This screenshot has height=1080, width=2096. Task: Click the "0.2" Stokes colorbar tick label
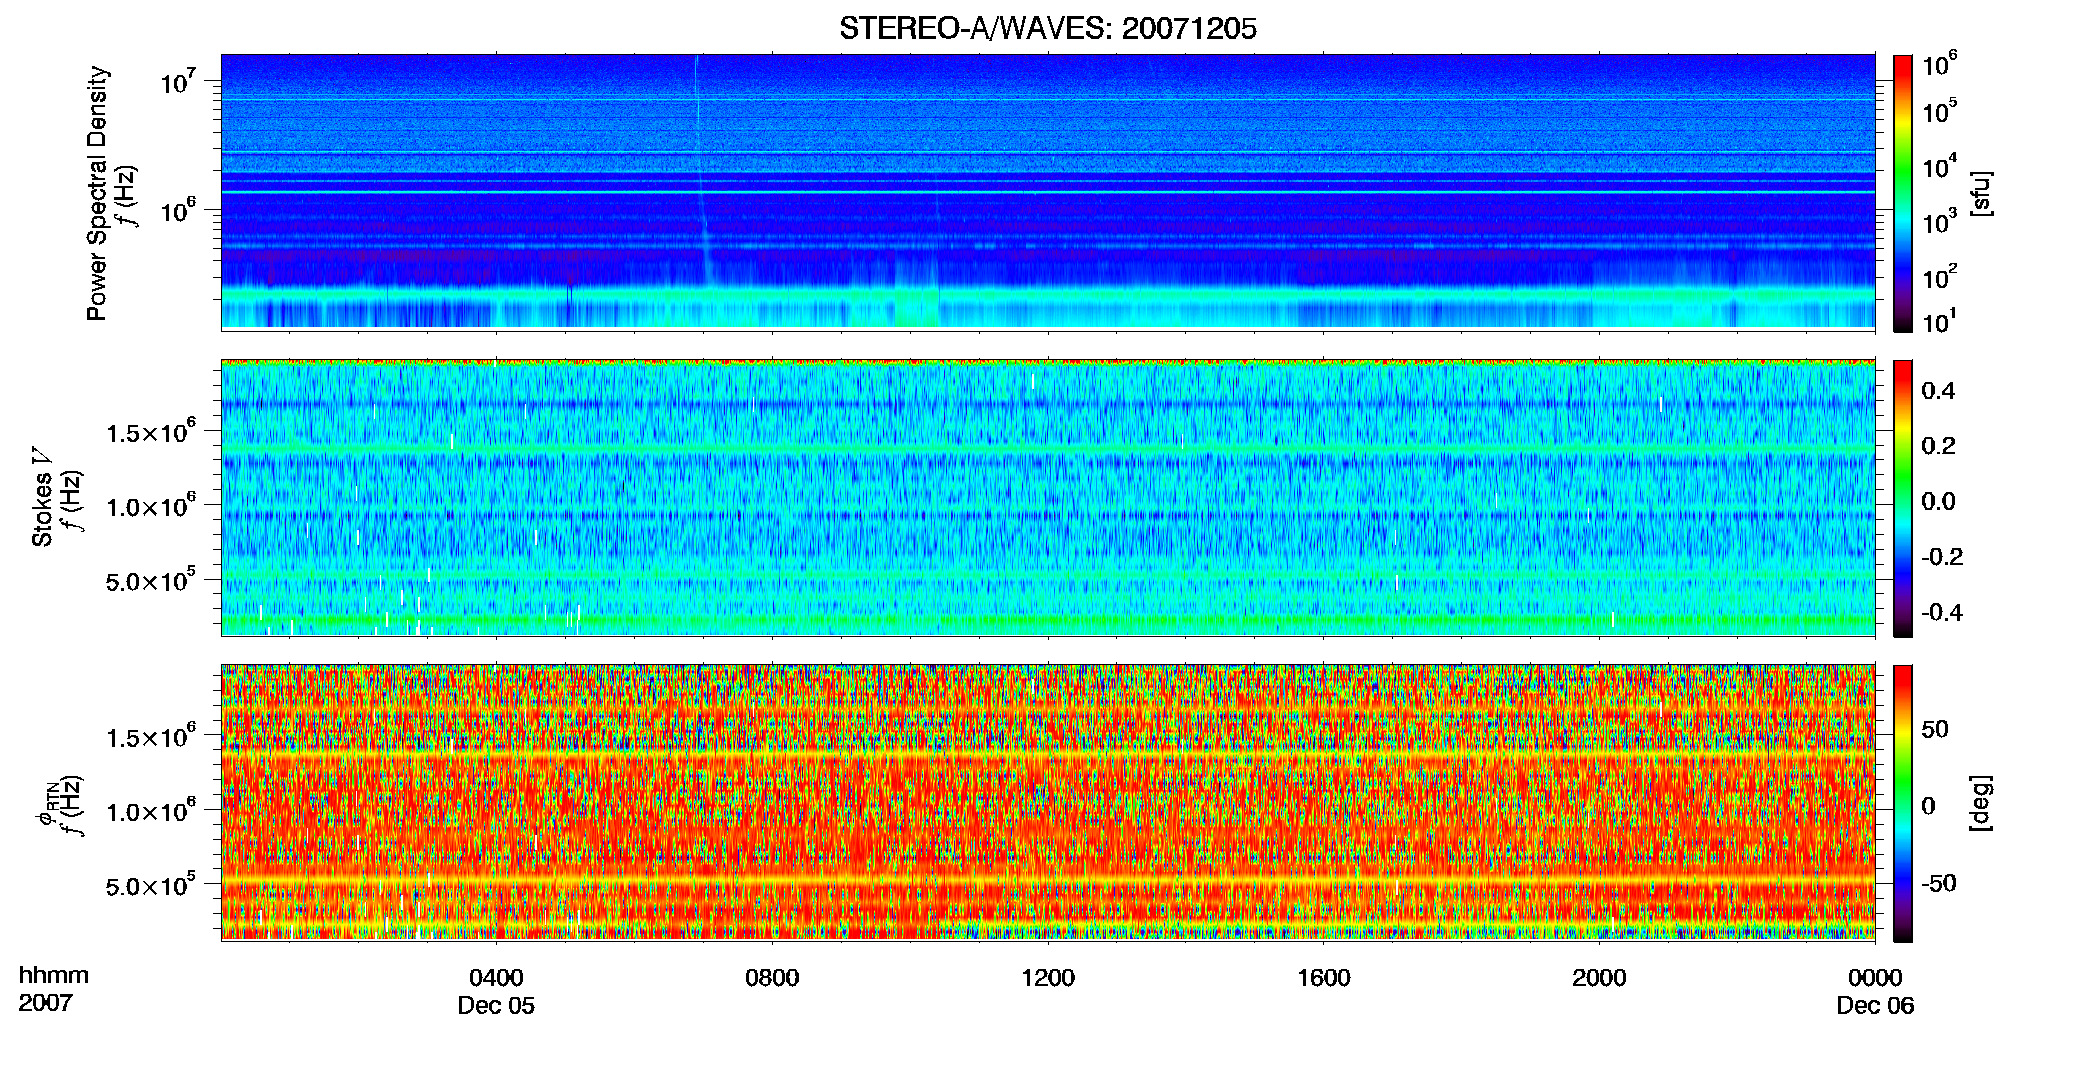tap(1938, 446)
